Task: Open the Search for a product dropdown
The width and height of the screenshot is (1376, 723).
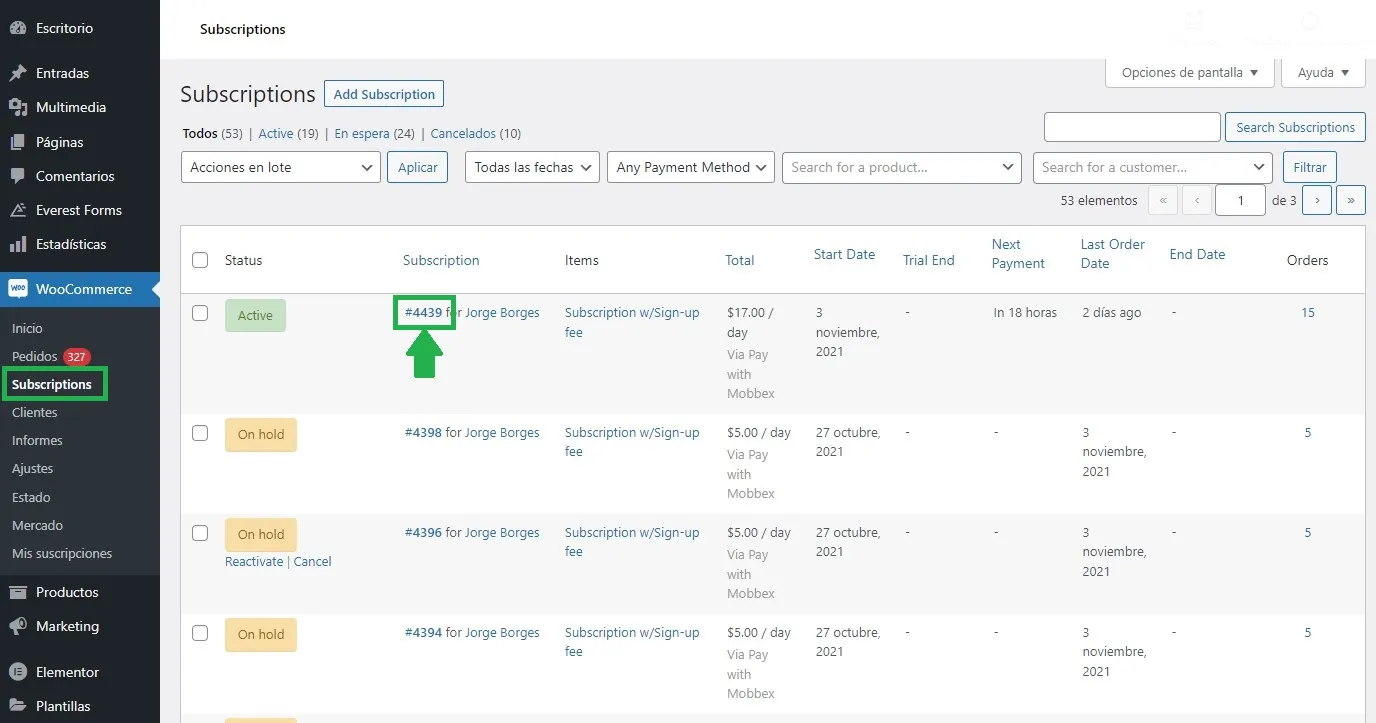Action: click(x=902, y=167)
